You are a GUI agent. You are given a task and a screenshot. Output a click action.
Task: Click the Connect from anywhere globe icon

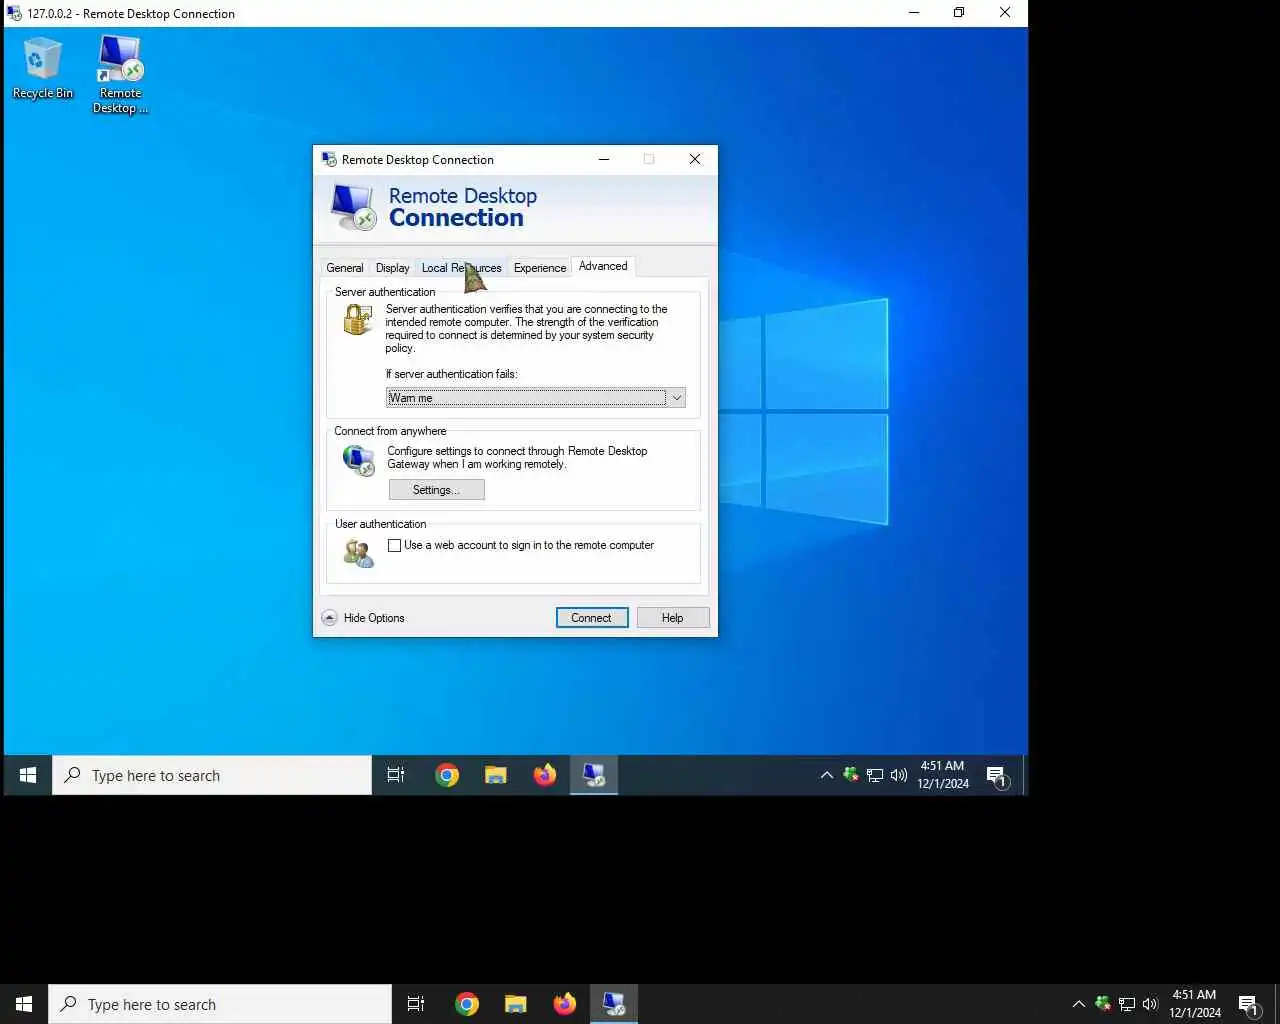[x=358, y=460]
